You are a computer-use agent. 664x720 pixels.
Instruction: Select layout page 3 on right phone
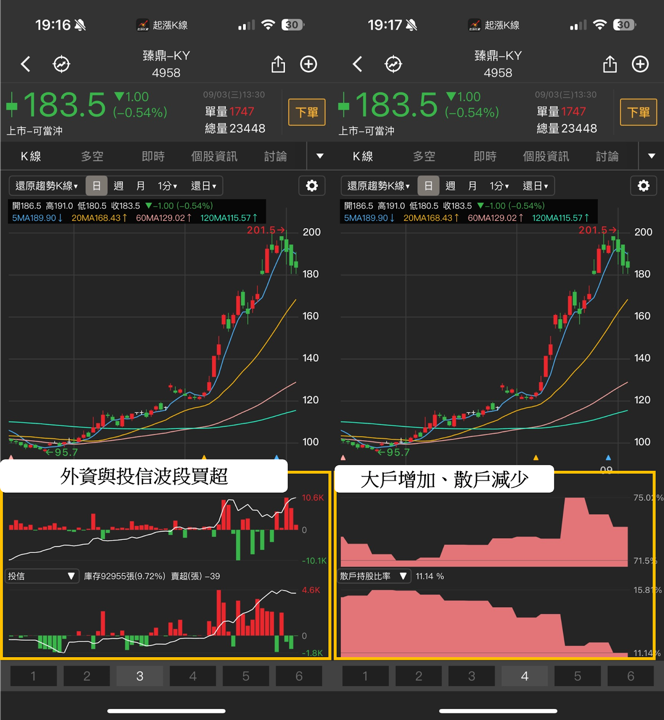click(x=472, y=676)
